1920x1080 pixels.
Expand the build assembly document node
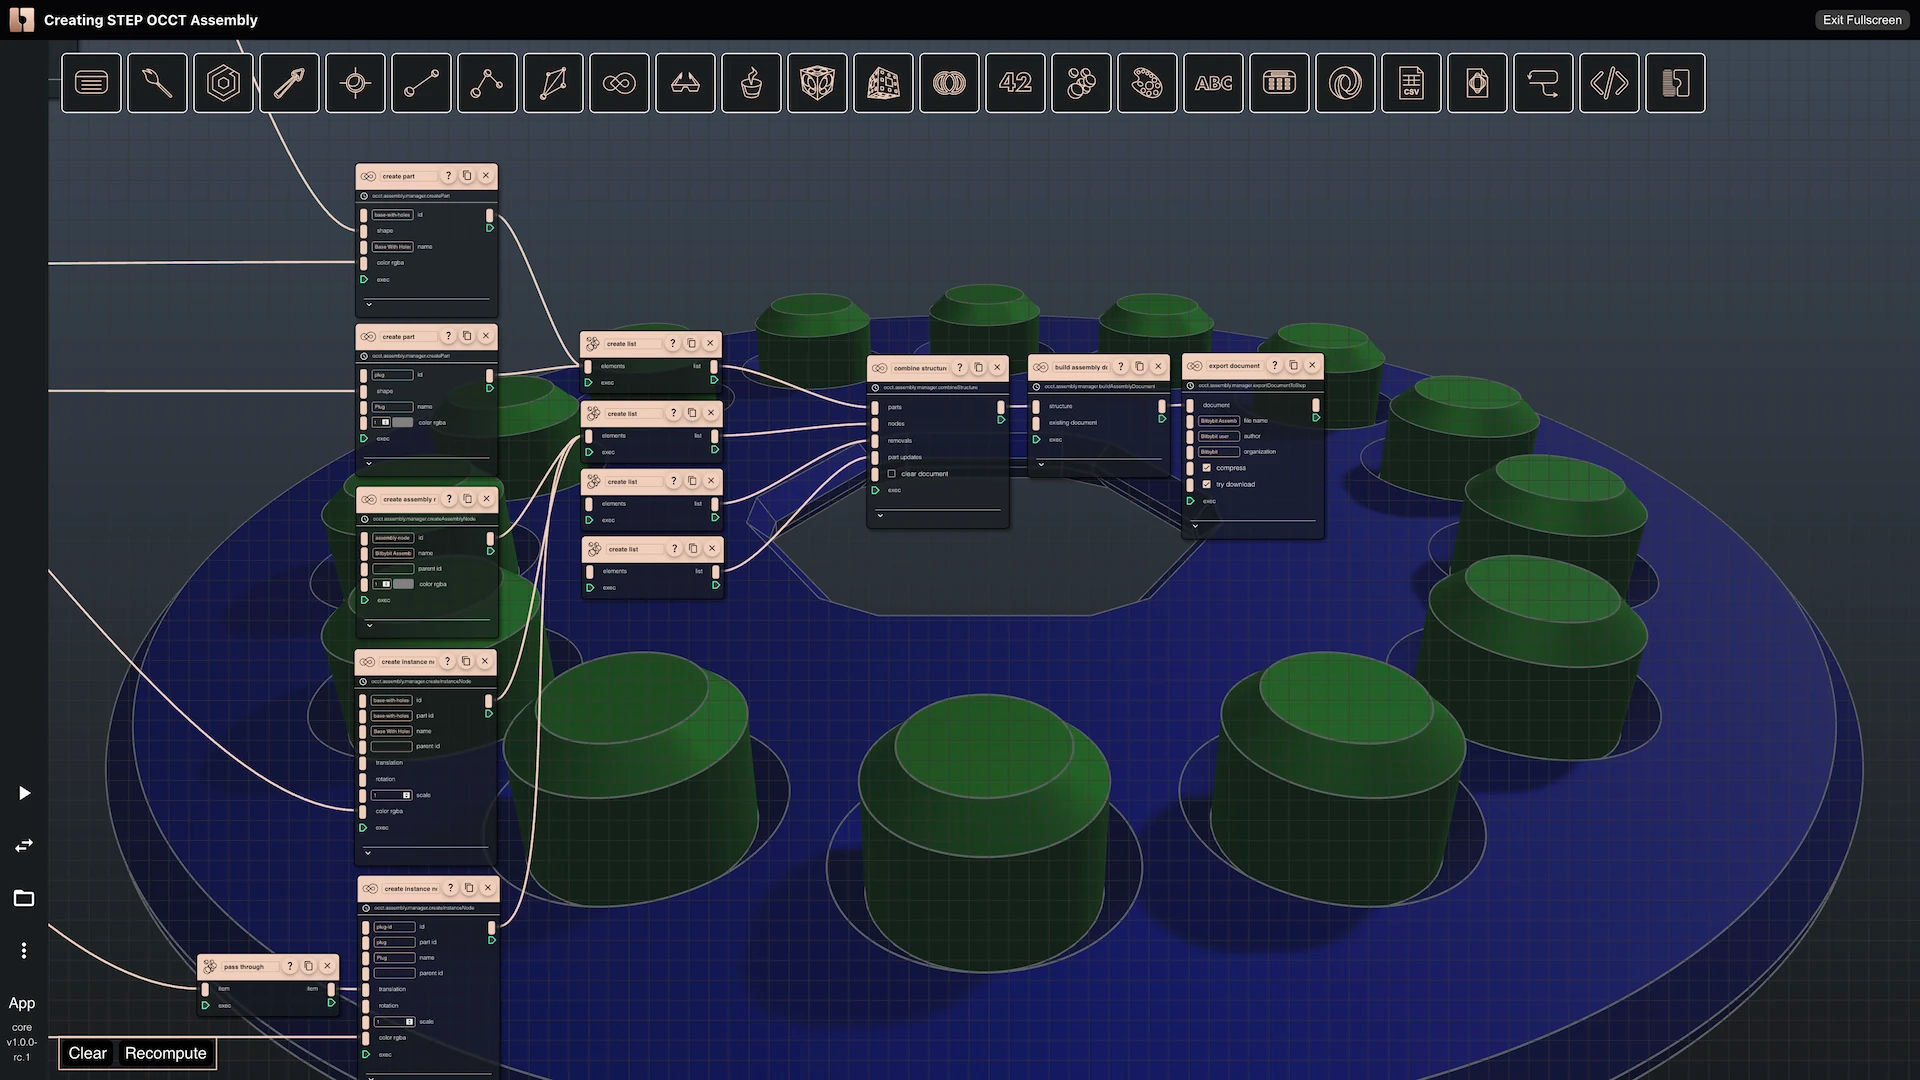pos(1041,464)
